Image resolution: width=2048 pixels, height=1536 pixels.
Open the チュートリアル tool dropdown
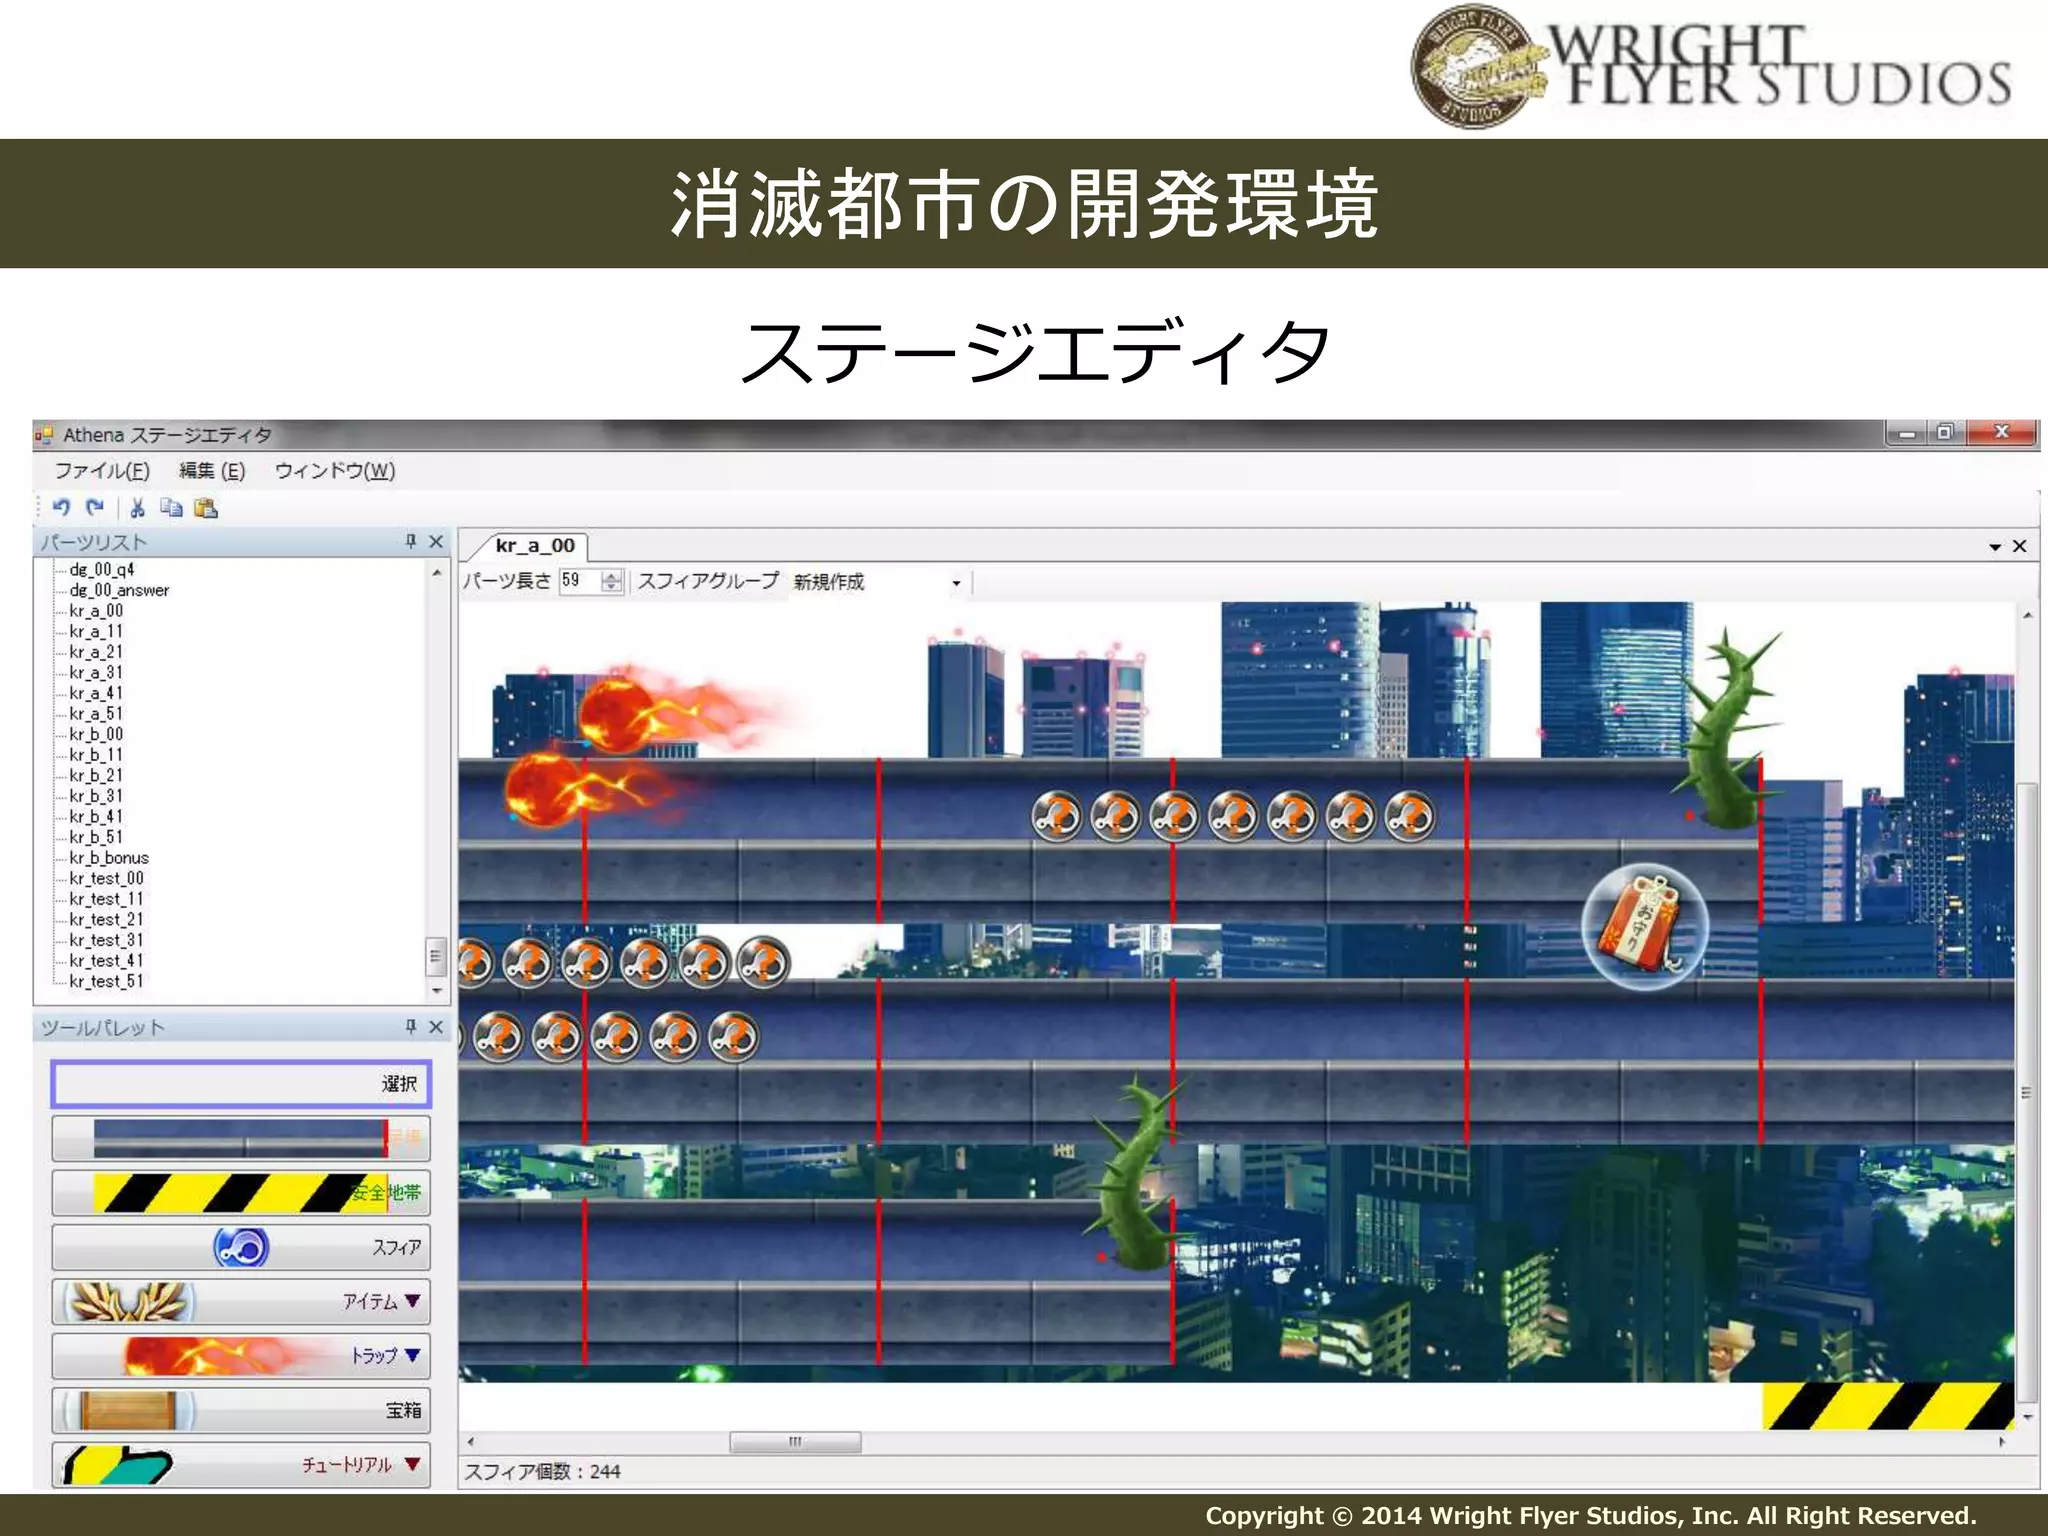[241, 1464]
